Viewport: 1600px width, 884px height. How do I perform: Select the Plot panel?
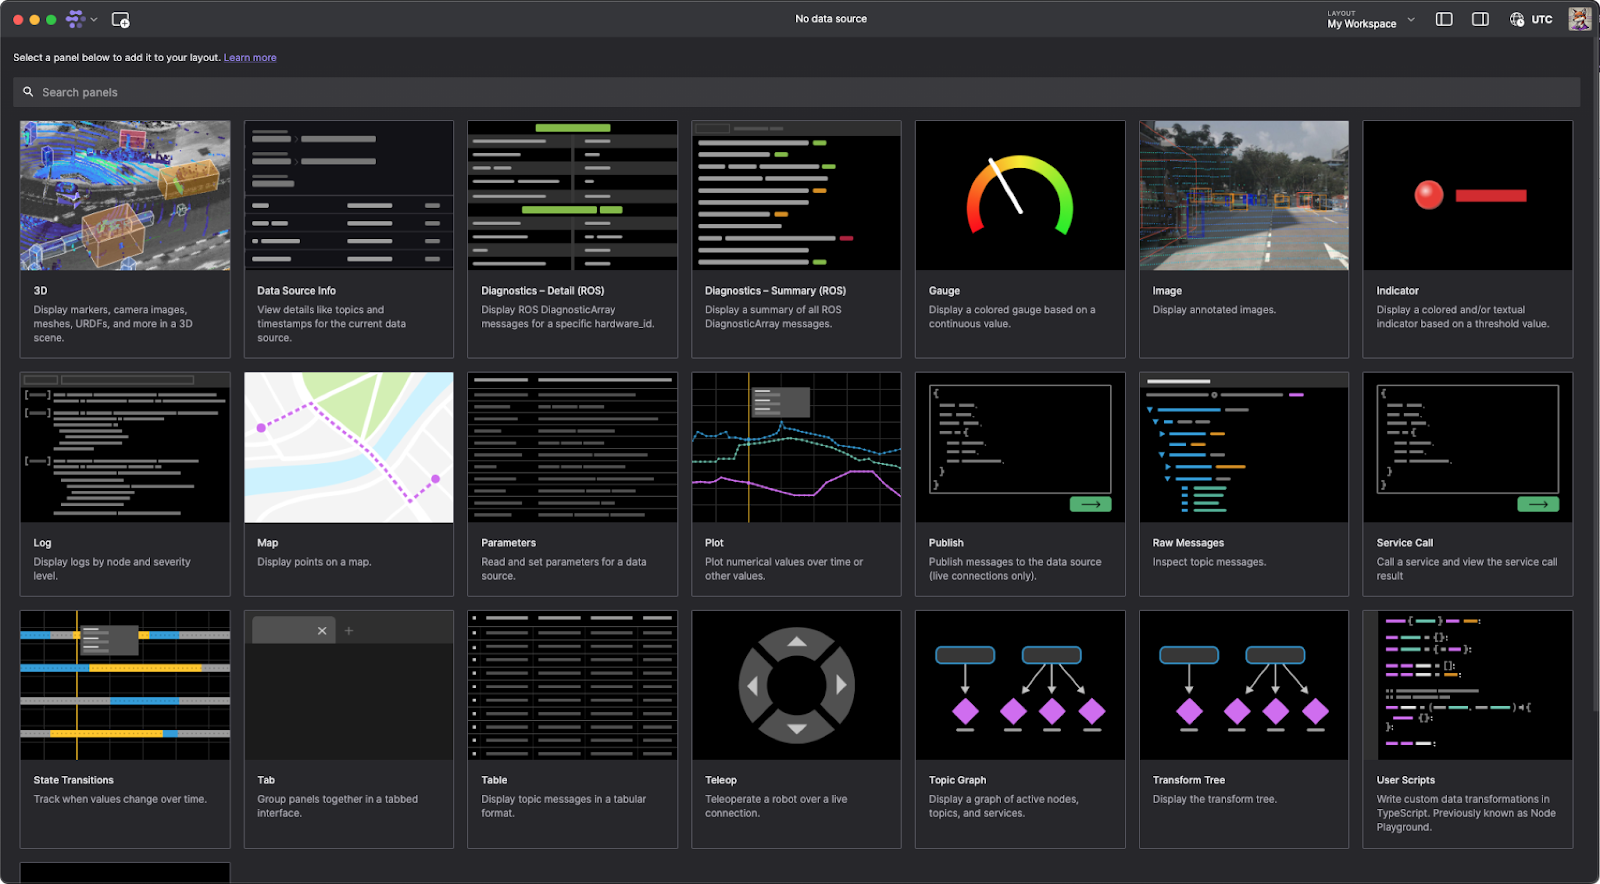[796, 483]
